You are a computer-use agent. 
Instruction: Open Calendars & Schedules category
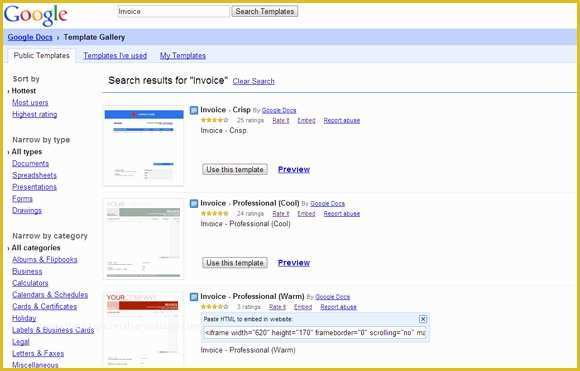point(50,295)
